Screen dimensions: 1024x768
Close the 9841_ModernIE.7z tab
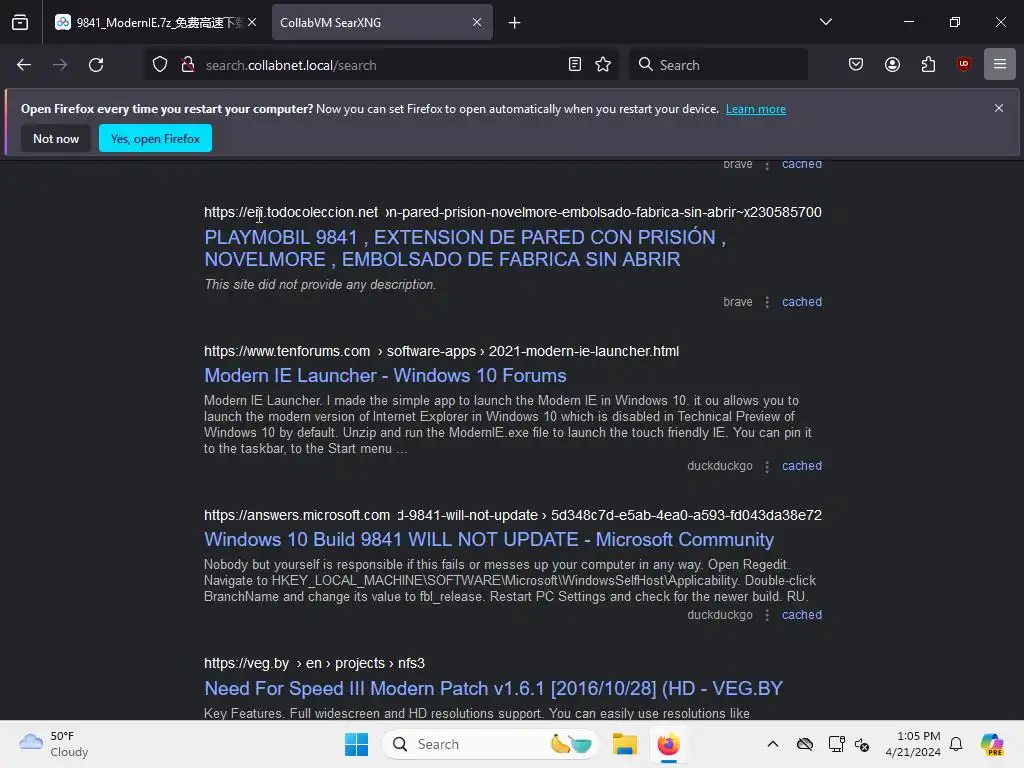(x=252, y=22)
